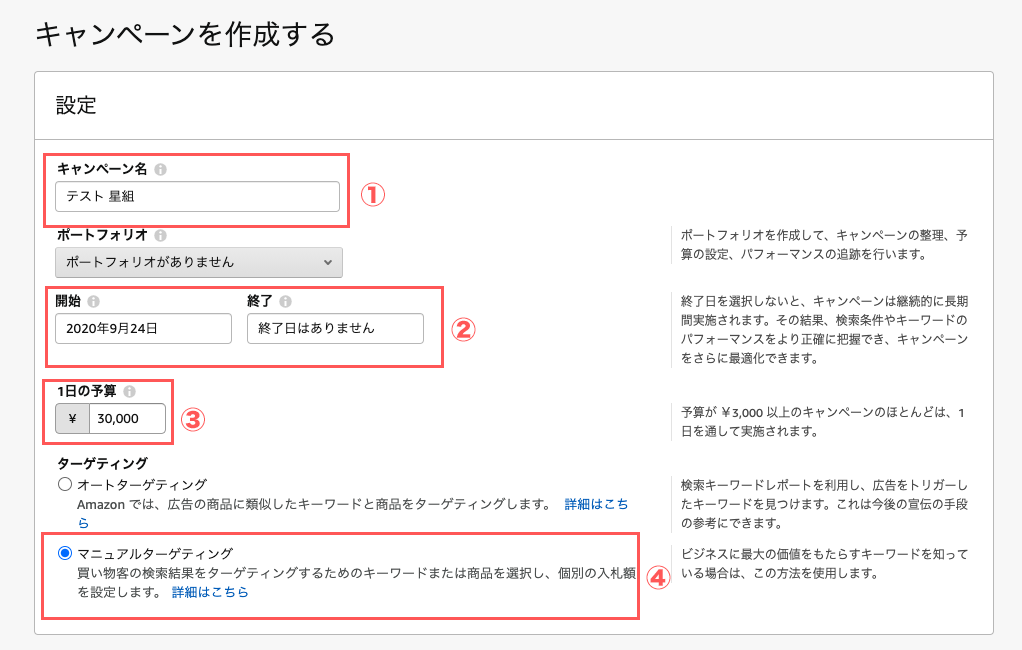Click the info icon next to 終了
The width and height of the screenshot is (1022, 650).
pos(283,300)
